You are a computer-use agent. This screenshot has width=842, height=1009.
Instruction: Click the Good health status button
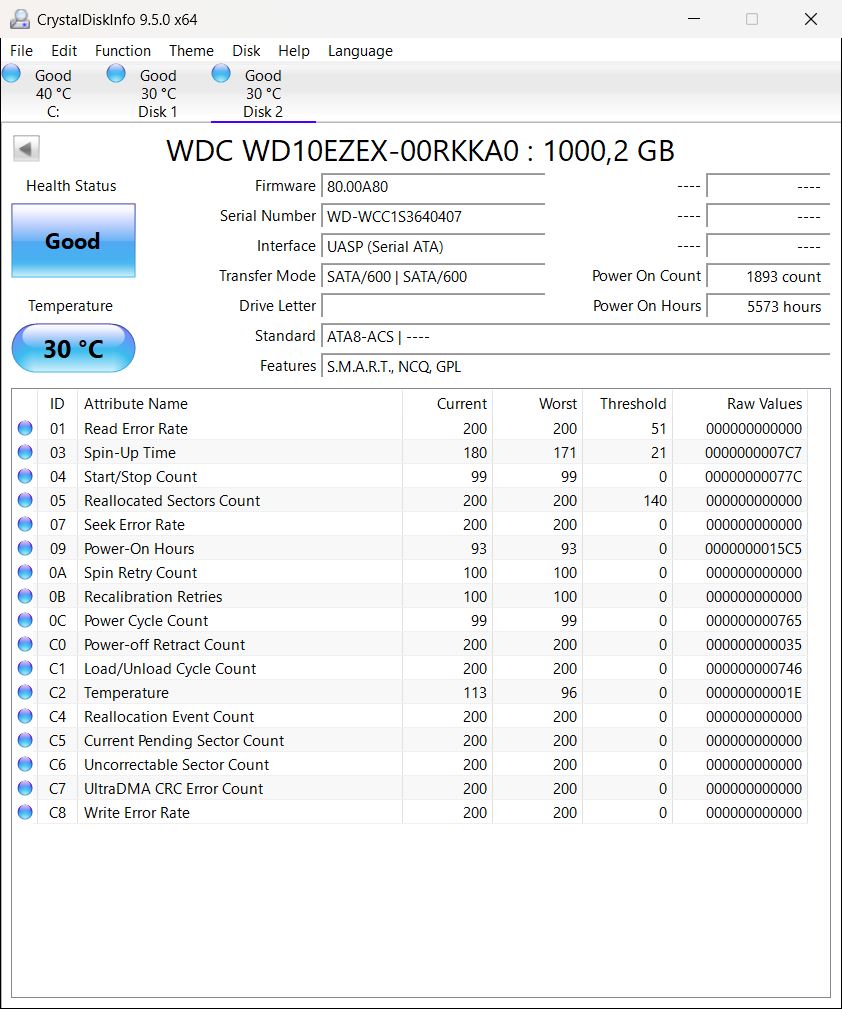point(73,240)
